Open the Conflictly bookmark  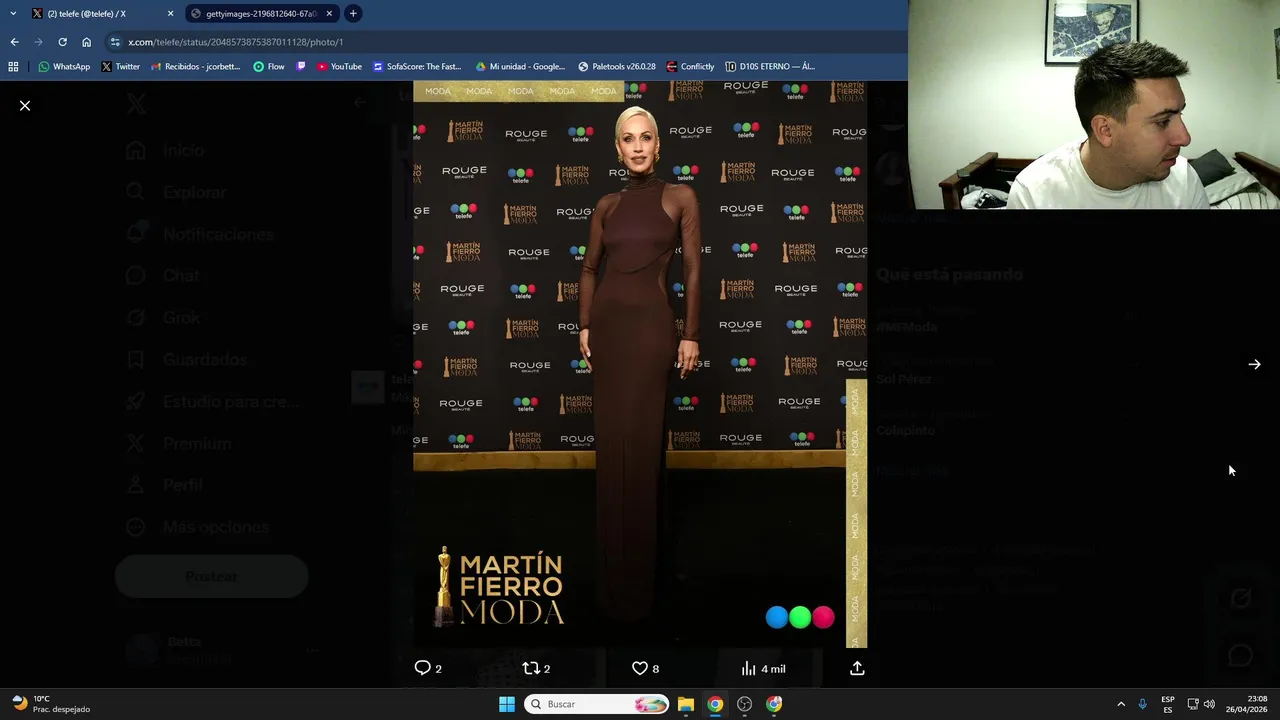point(691,67)
